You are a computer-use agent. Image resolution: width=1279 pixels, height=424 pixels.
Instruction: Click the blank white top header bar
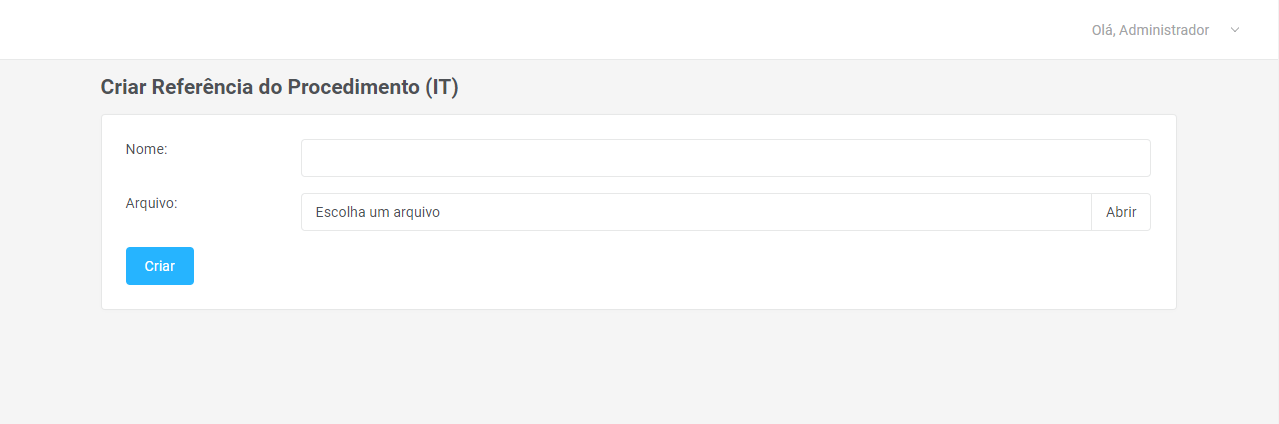[x=500, y=30]
